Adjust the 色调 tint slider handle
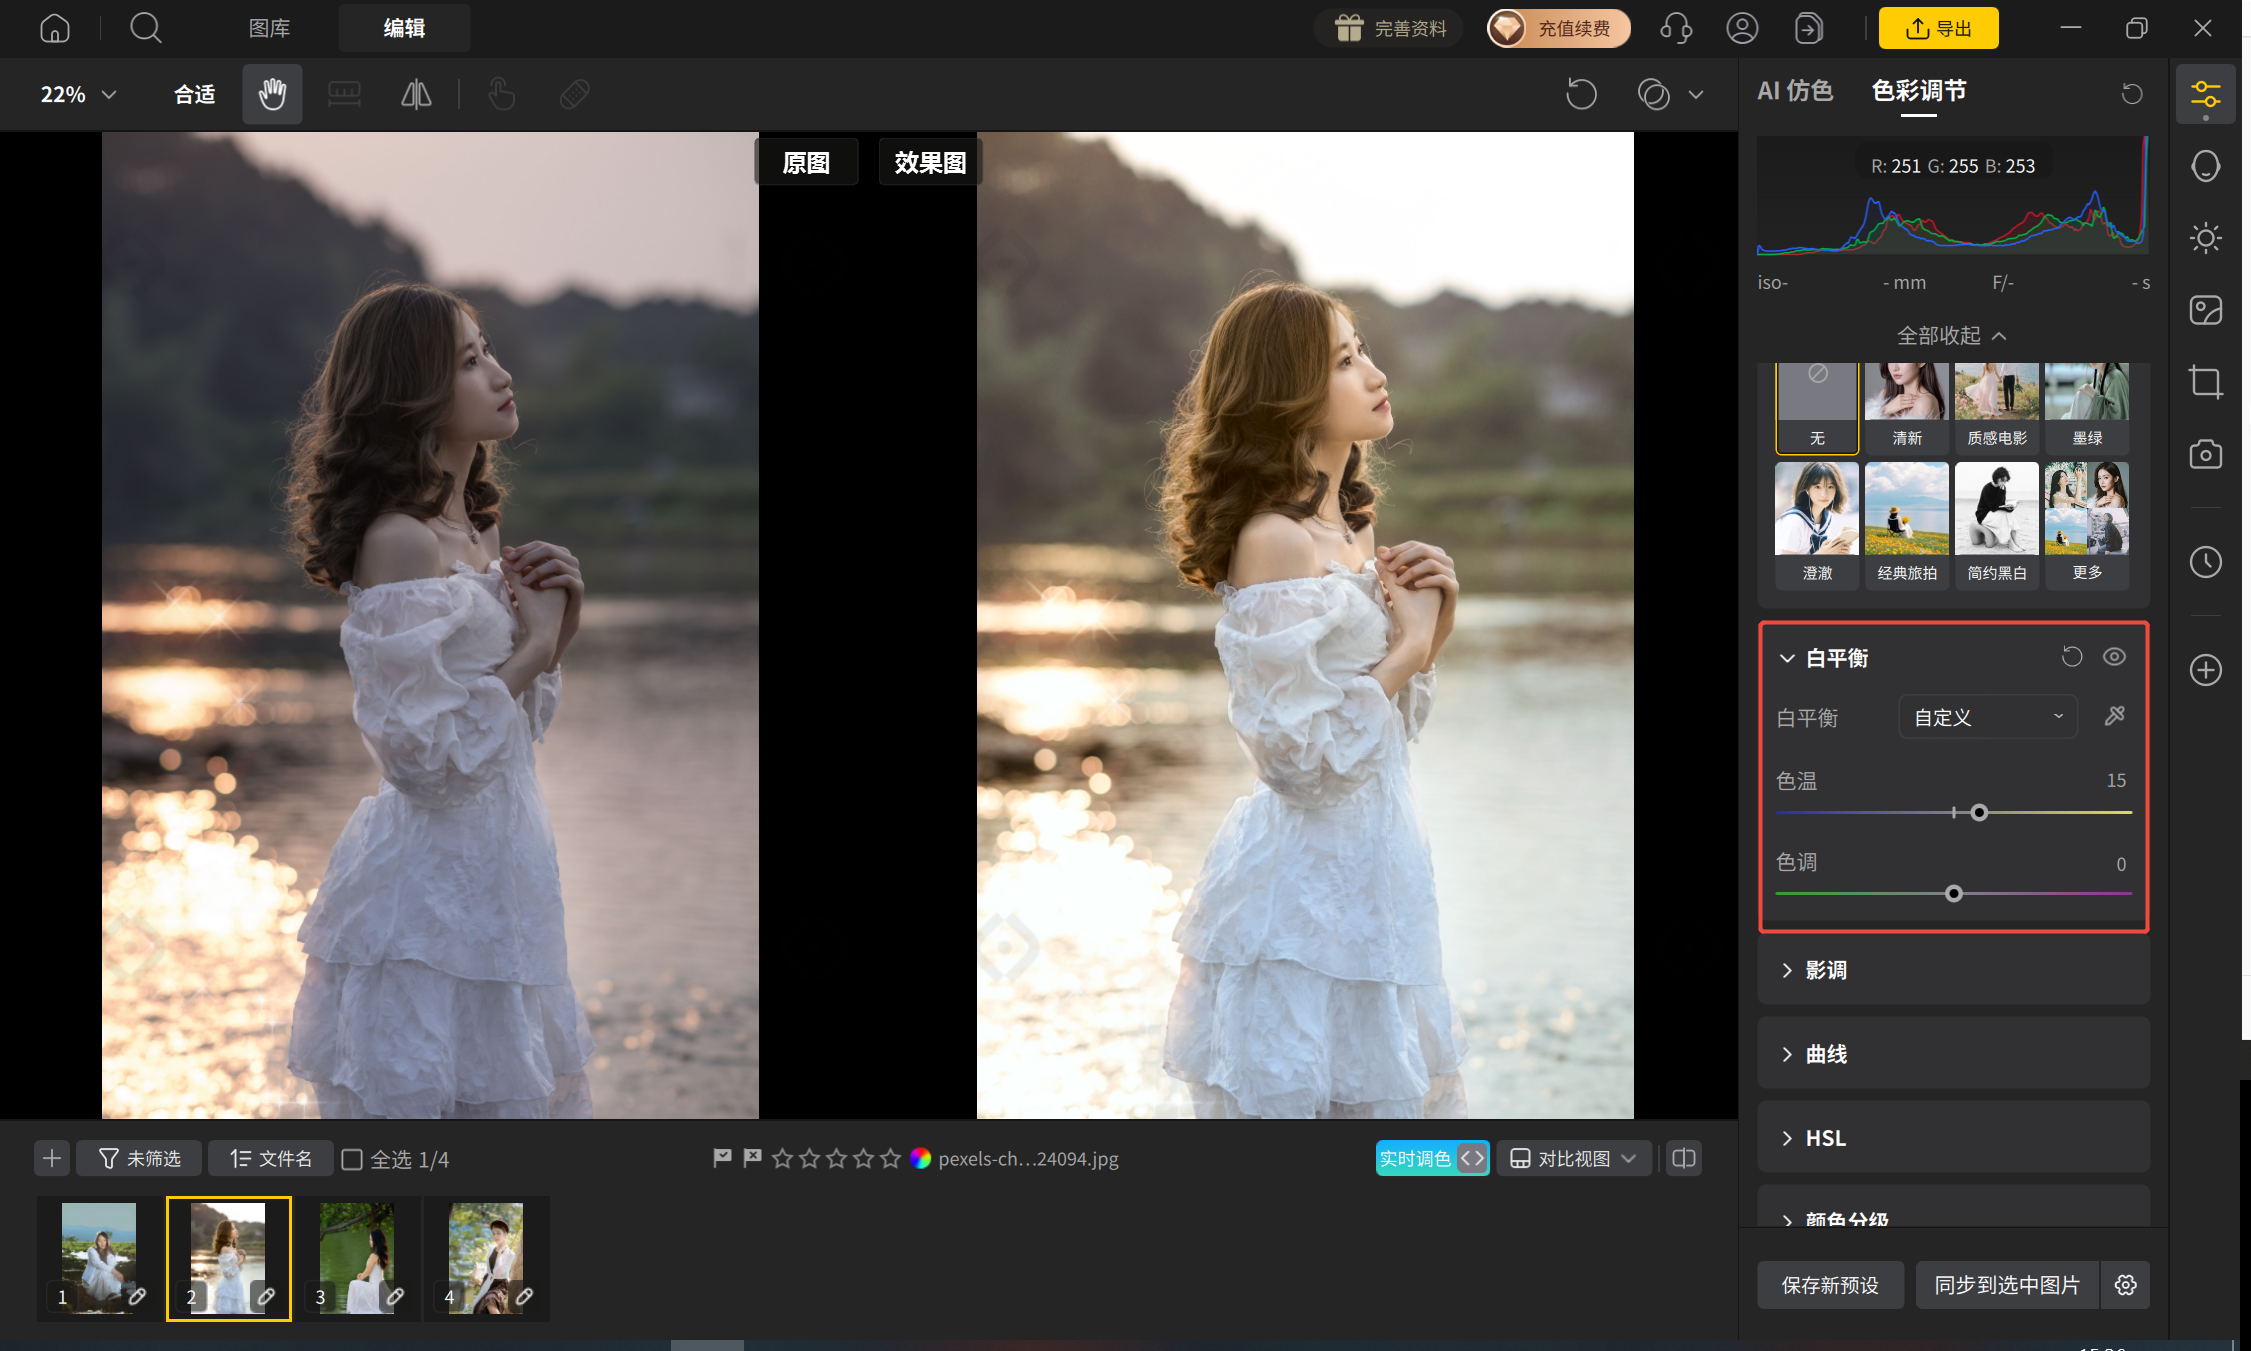The image size is (2251, 1351). pos(1953,894)
